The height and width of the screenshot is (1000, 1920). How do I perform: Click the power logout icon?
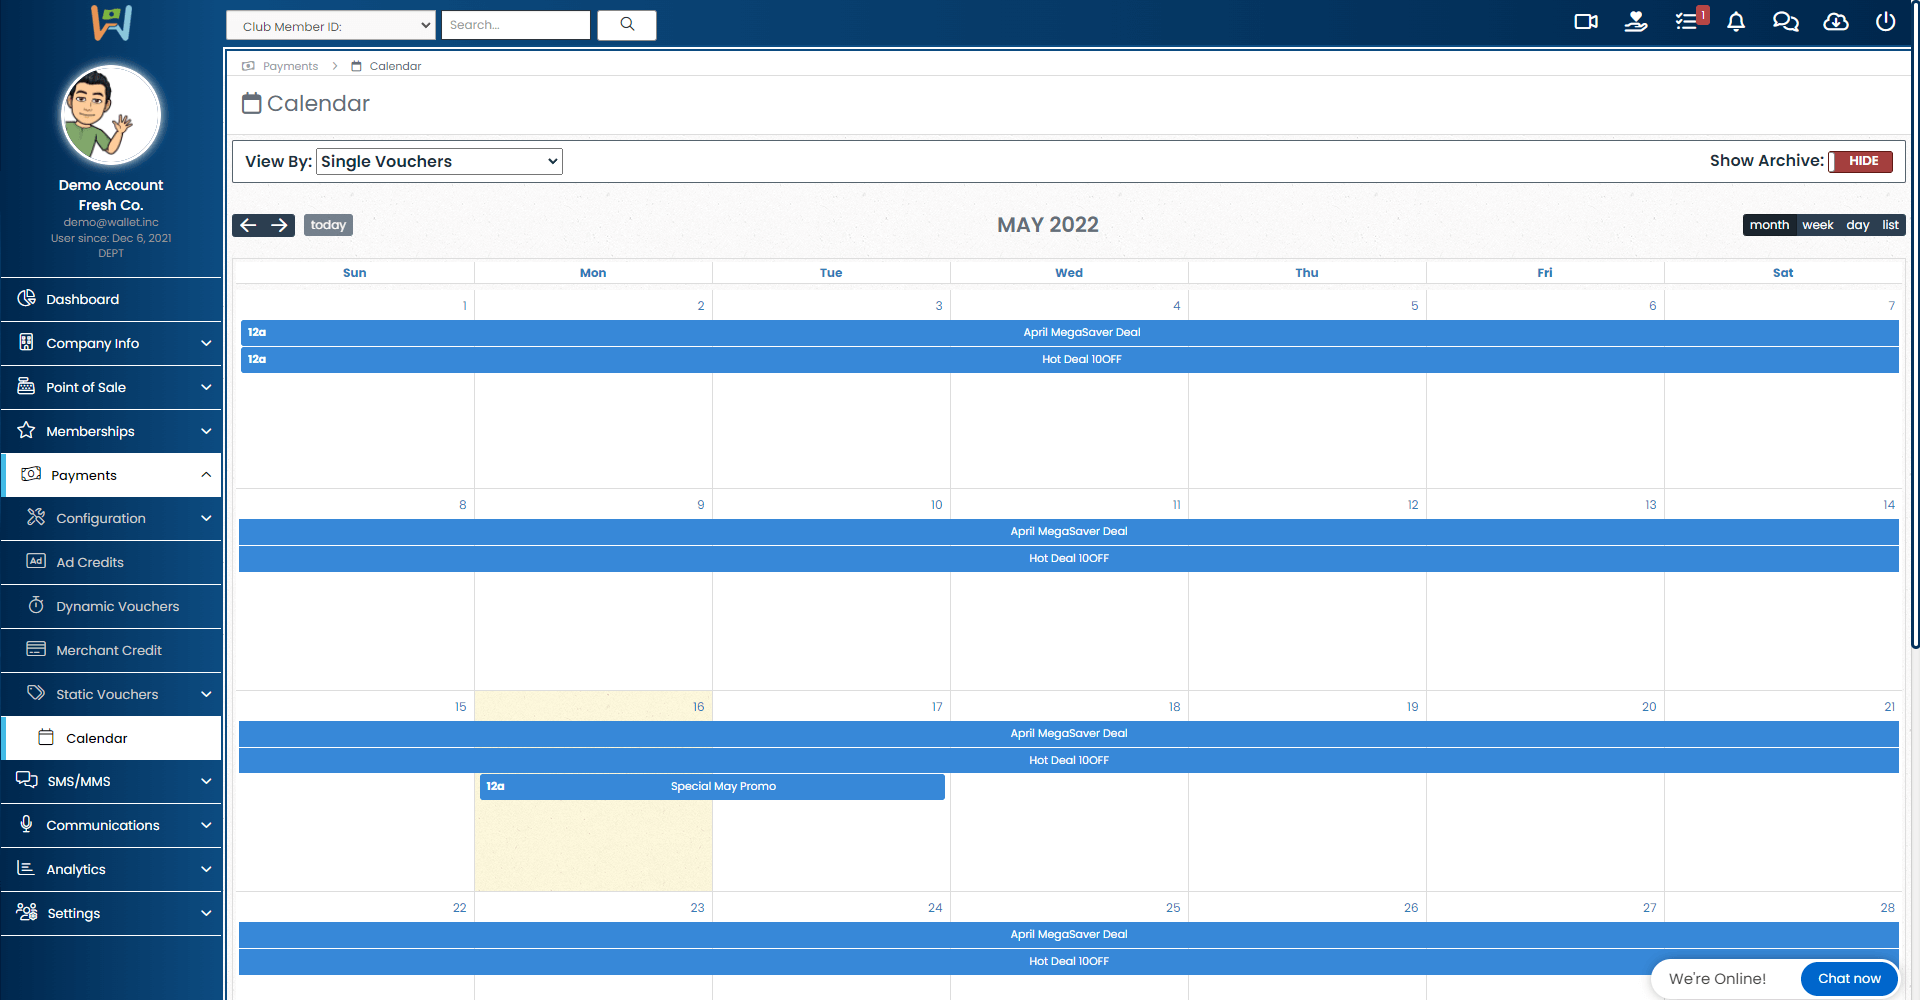point(1885,22)
